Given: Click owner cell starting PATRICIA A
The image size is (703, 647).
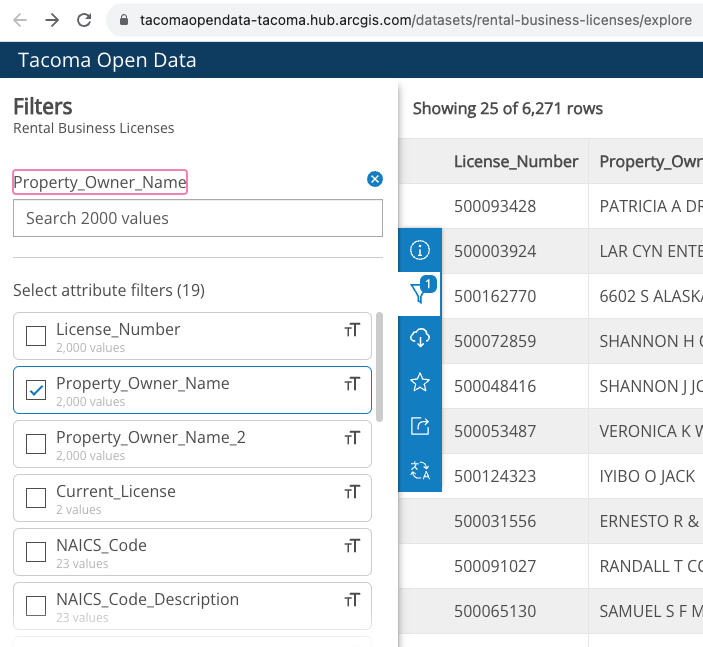Looking at the screenshot, I should (651, 206).
